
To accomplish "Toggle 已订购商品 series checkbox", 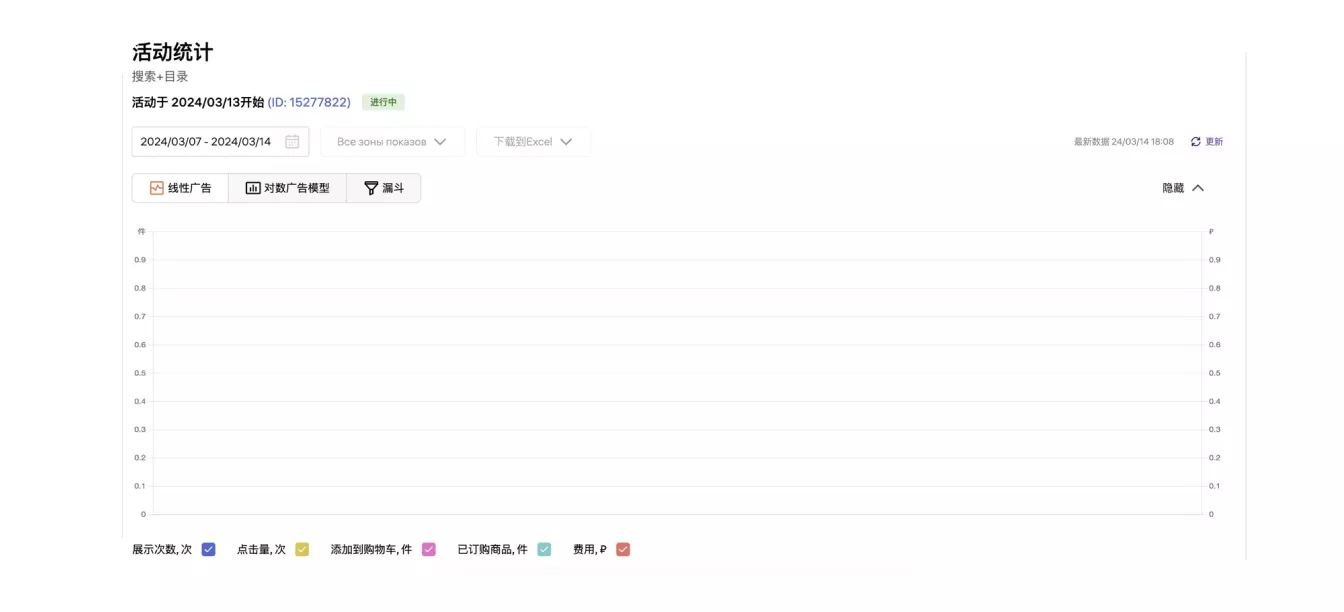I will pyautogui.click(x=544, y=549).
